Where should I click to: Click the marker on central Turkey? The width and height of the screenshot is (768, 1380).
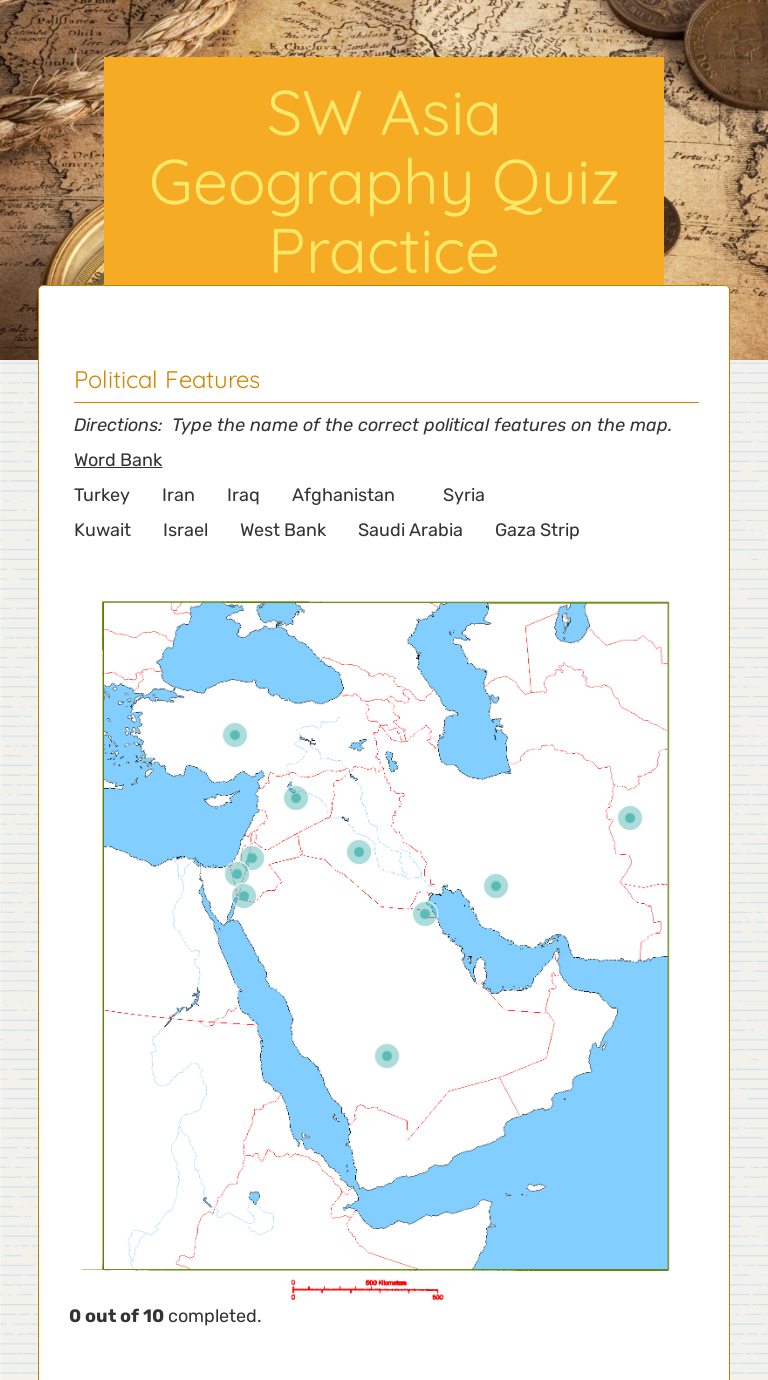(235, 734)
